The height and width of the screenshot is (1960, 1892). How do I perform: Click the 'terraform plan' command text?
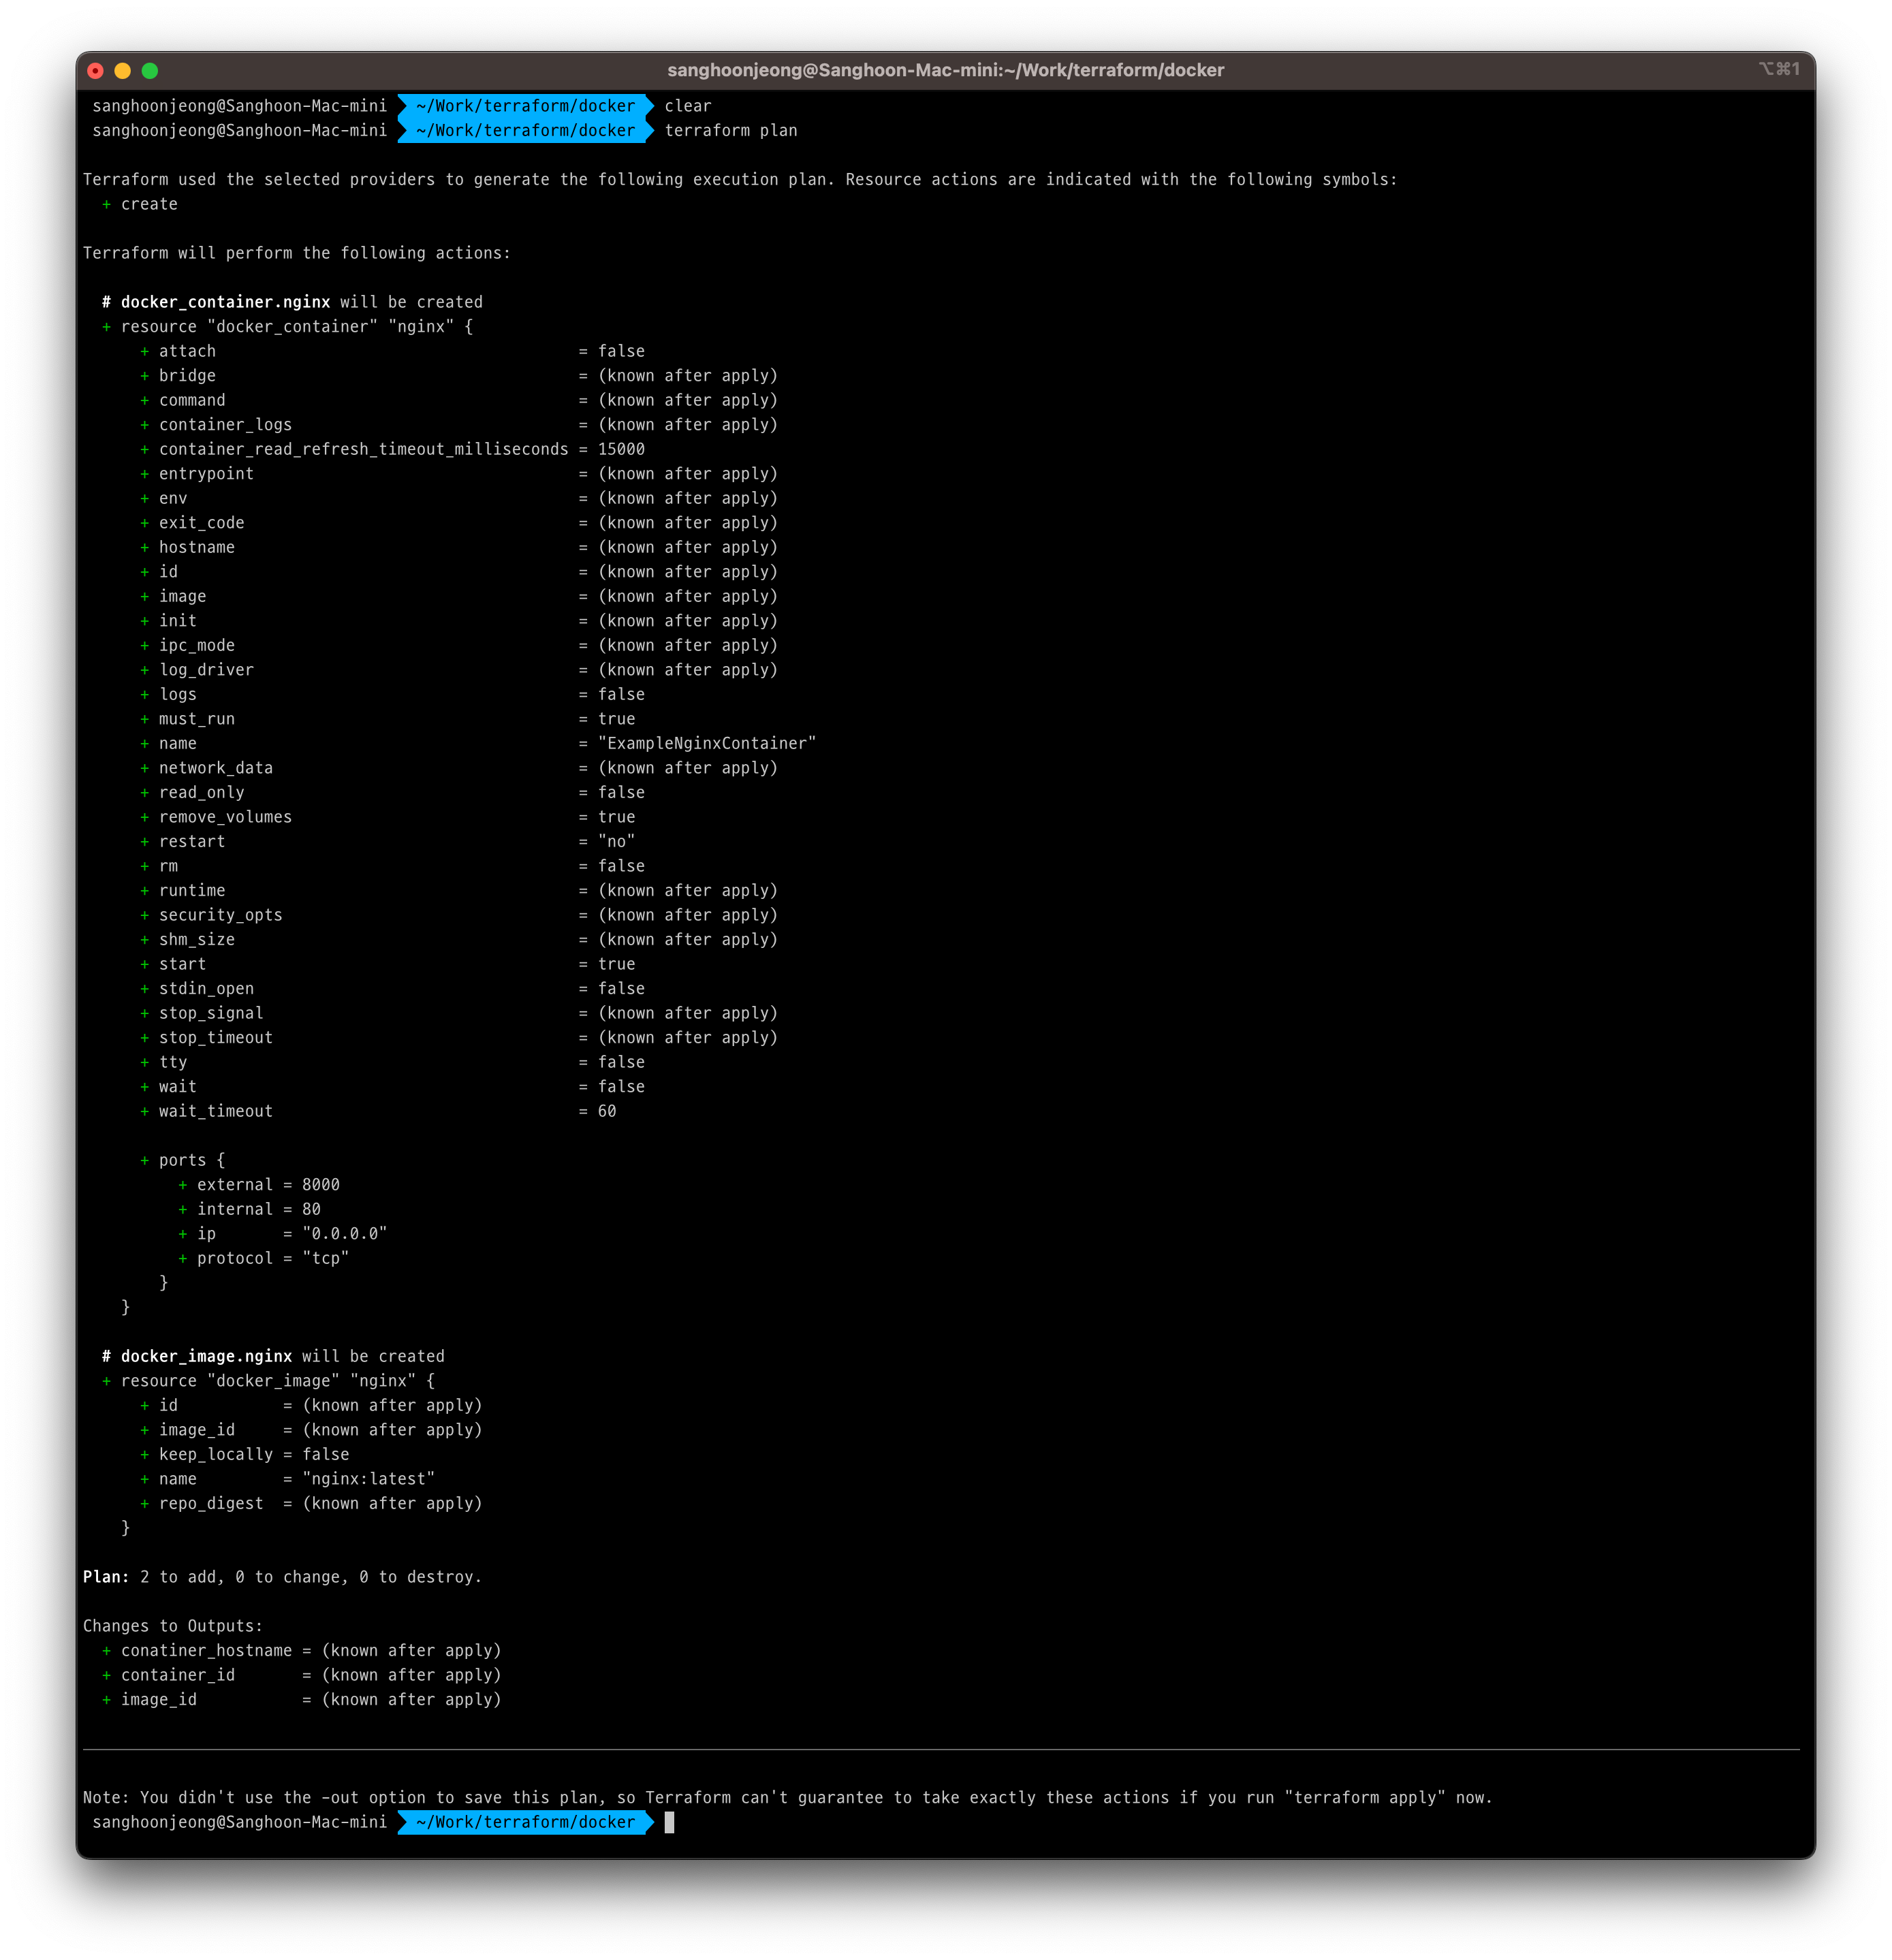point(730,131)
